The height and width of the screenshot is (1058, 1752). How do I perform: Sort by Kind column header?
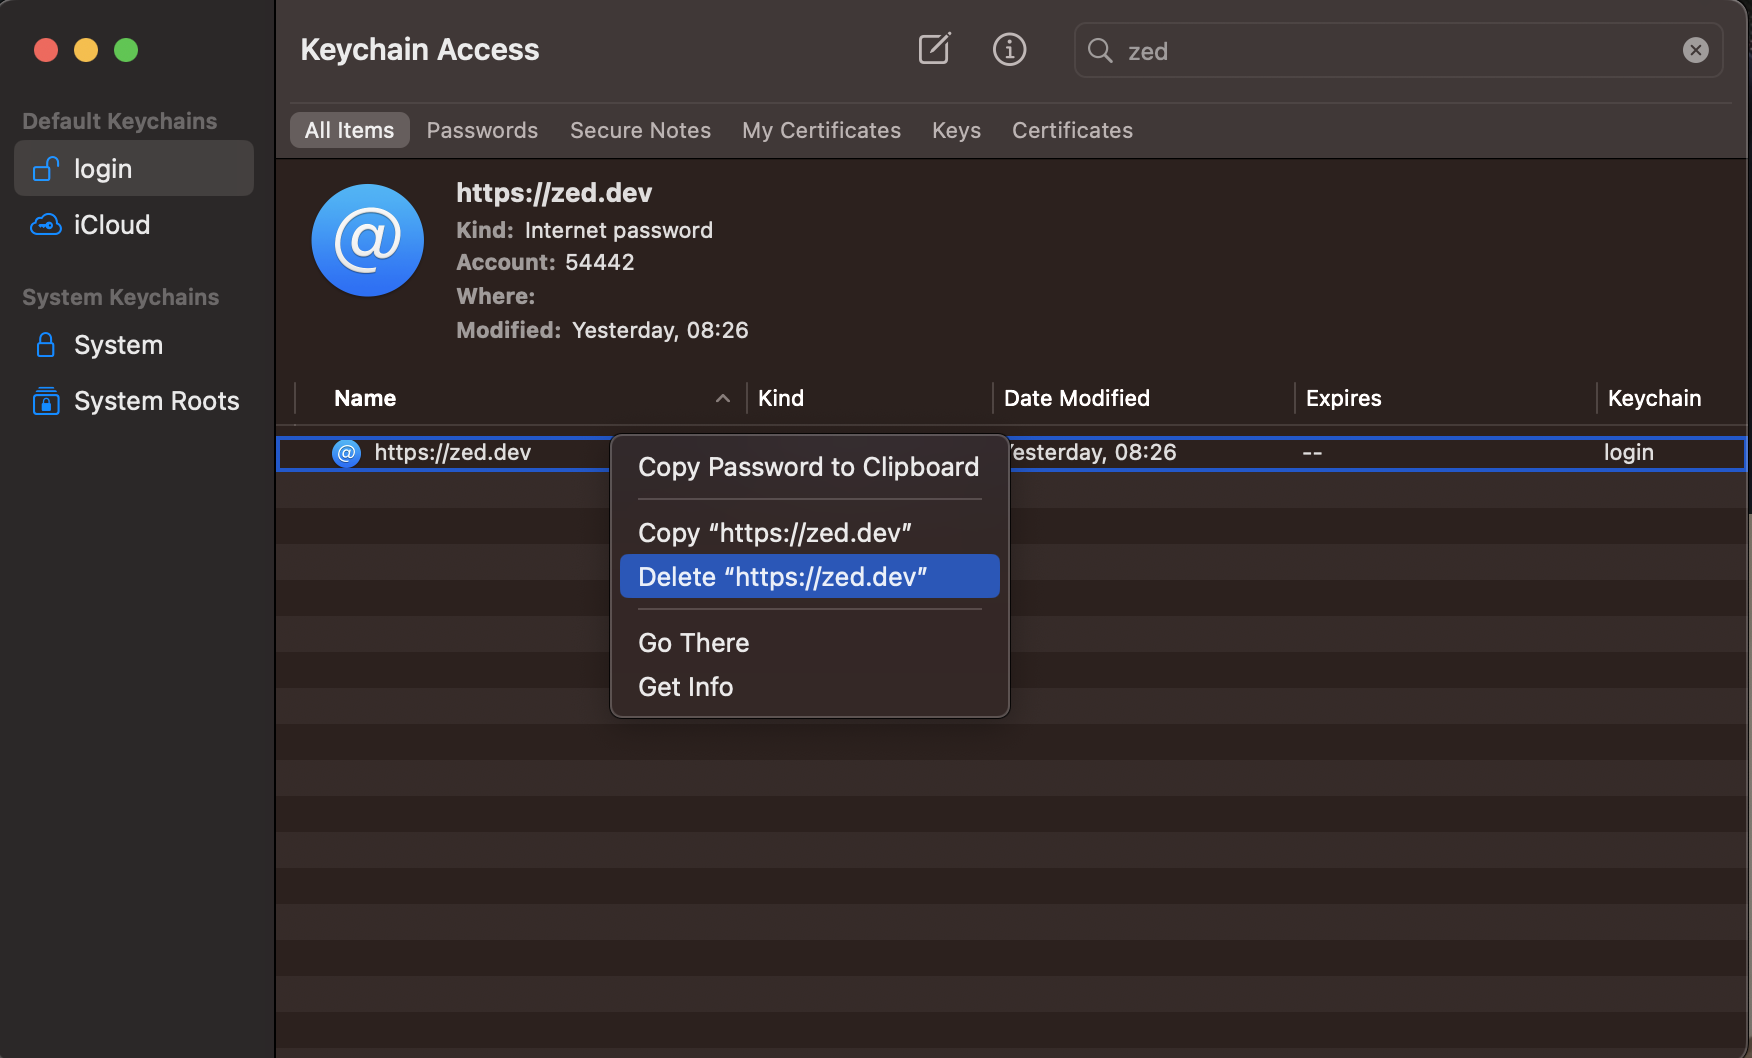pyautogui.click(x=780, y=399)
